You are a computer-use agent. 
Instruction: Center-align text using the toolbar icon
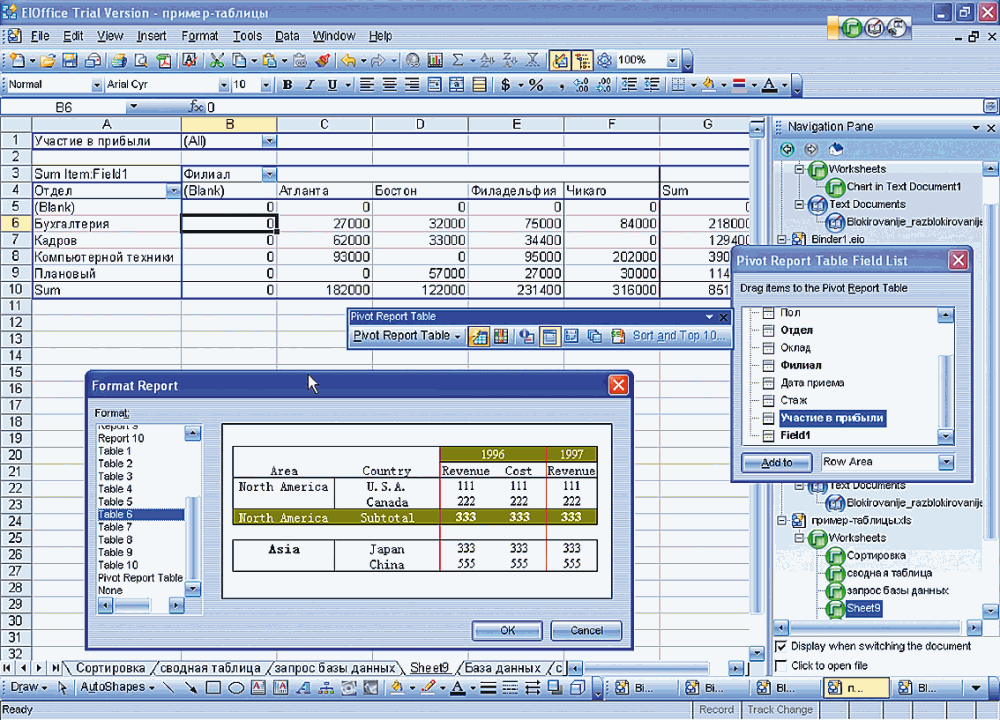(x=390, y=85)
